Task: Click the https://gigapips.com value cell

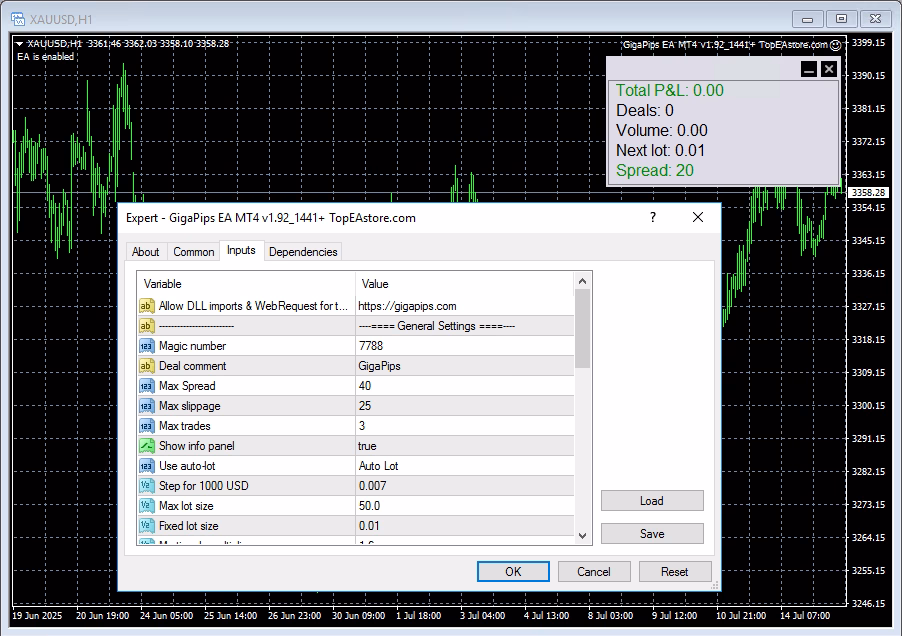Action: (x=464, y=306)
